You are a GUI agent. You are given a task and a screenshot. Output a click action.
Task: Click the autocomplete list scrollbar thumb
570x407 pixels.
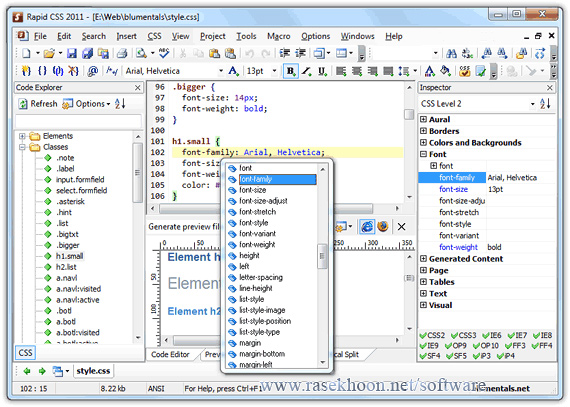point(322,256)
